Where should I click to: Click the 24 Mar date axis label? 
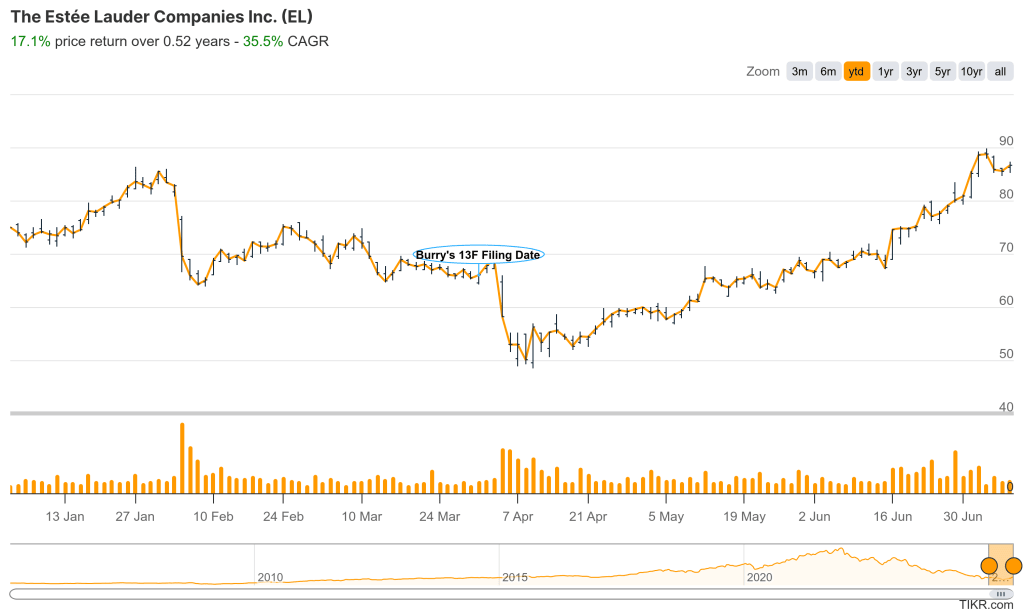click(x=440, y=517)
